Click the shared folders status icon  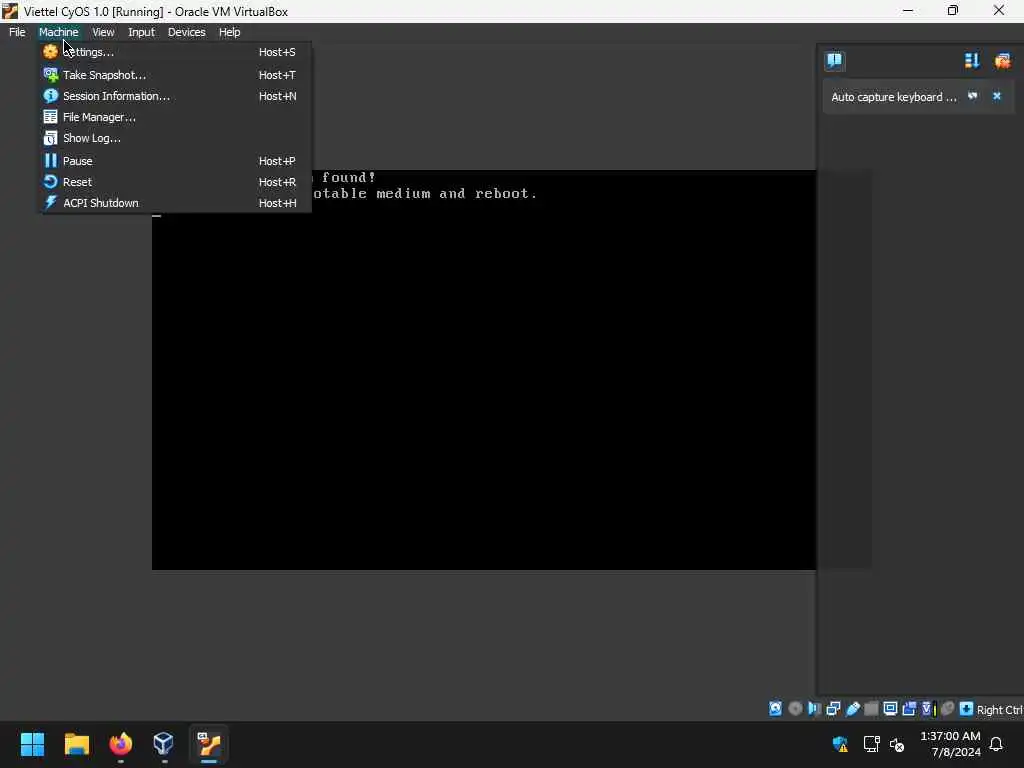pyautogui.click(x=871, y=709)
